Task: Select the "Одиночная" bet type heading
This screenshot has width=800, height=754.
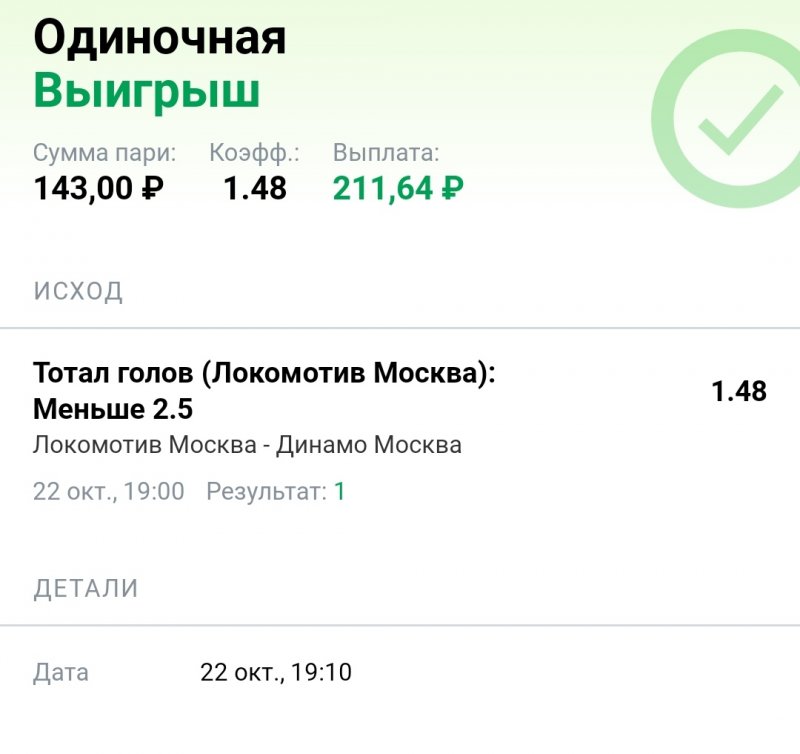Action: tap(160, 38)
